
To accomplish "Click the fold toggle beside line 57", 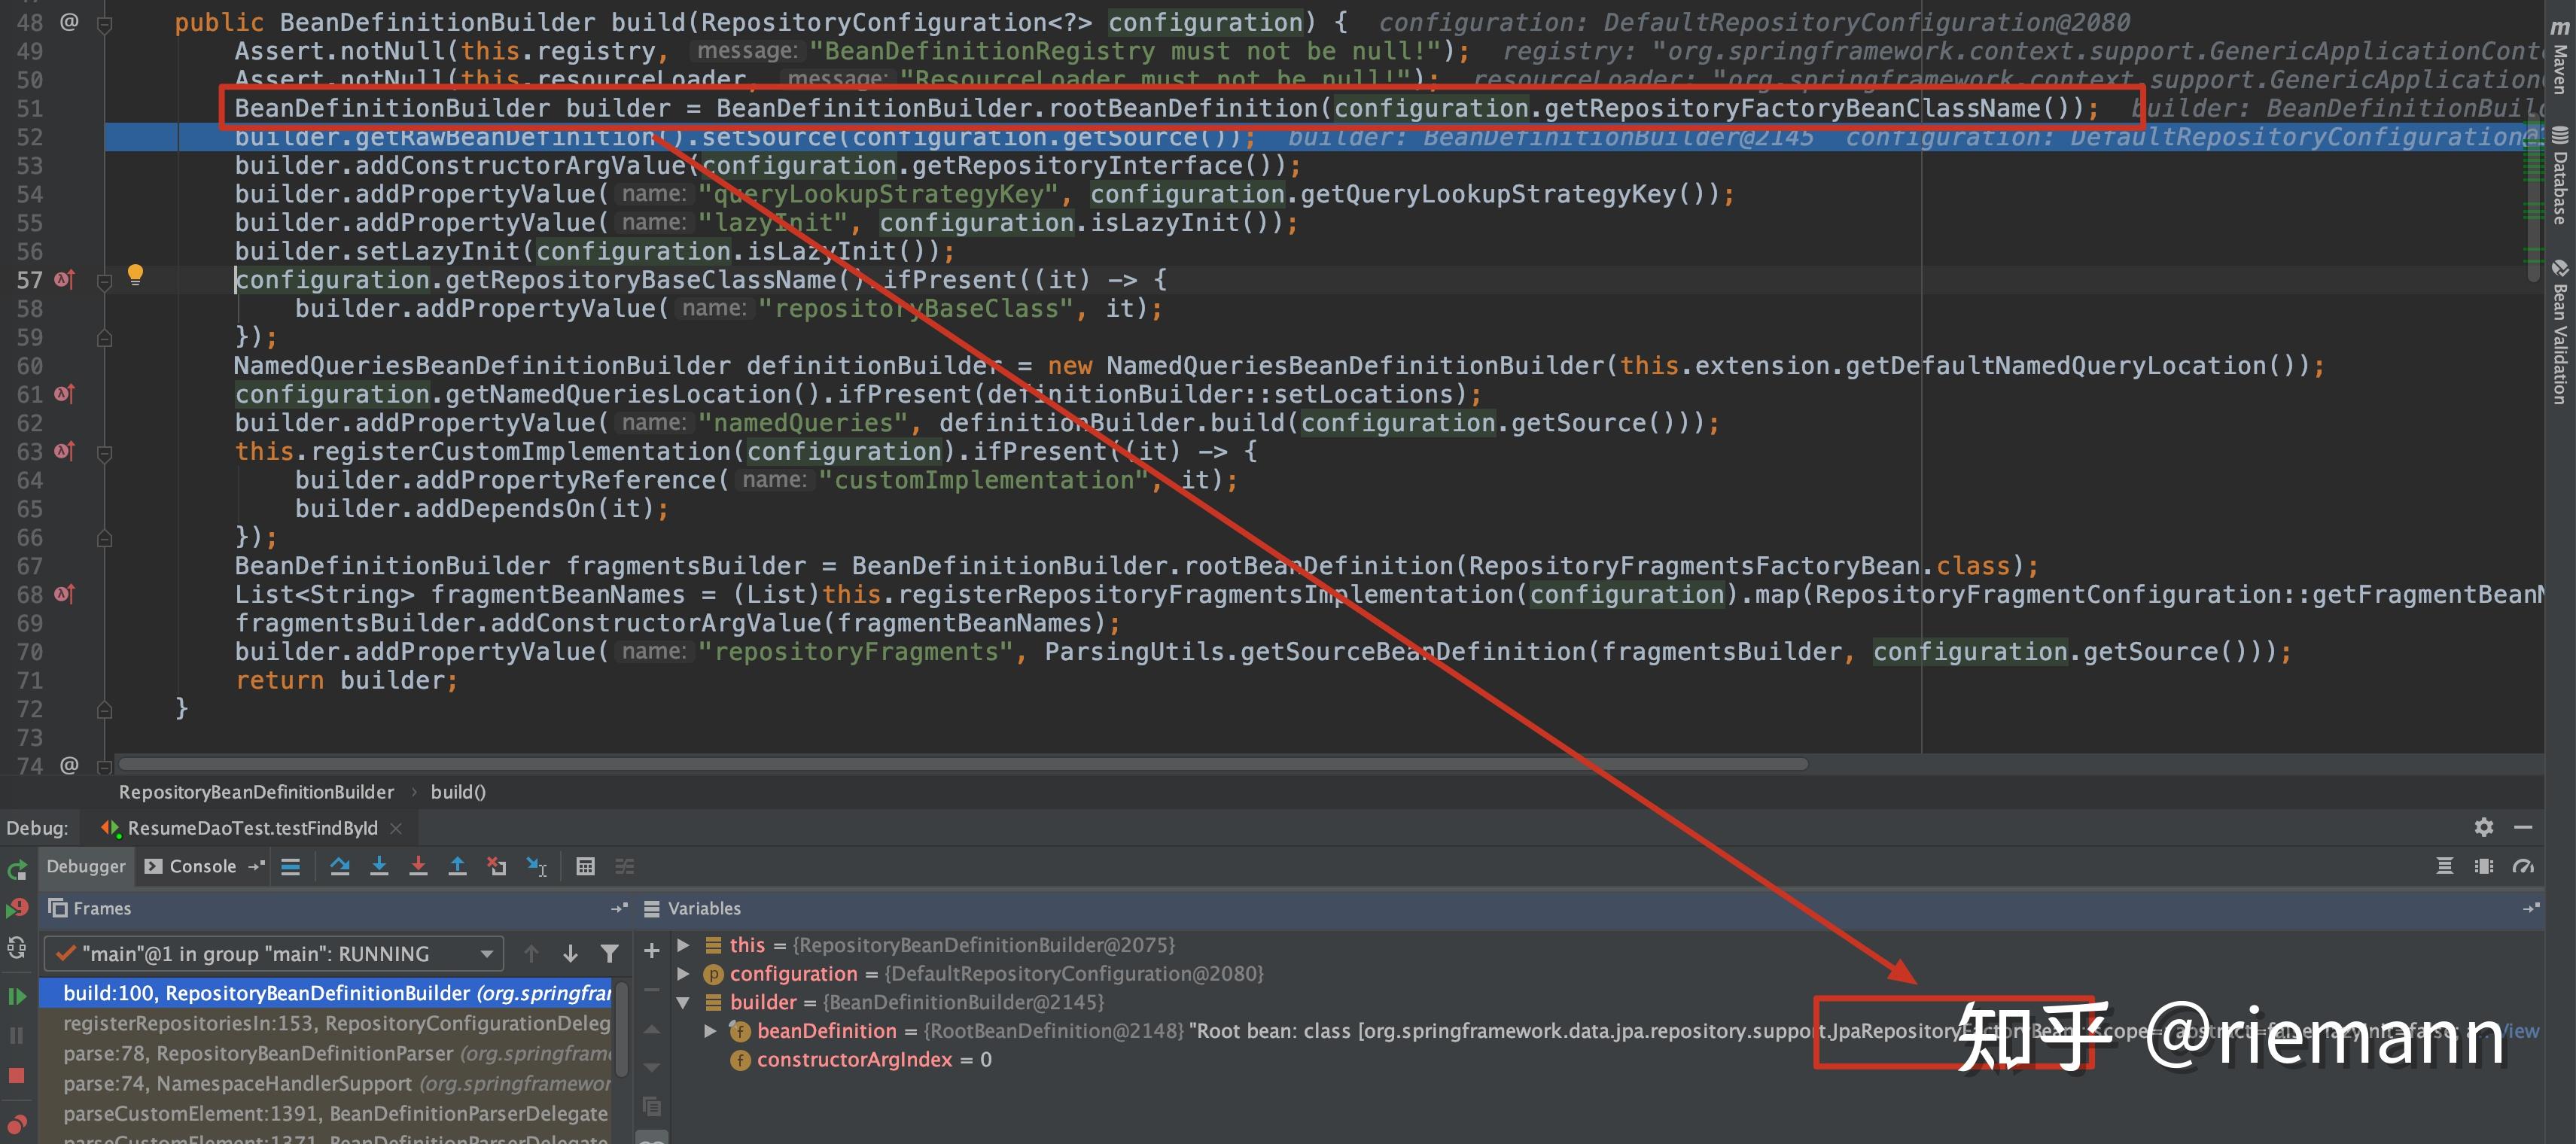I will (x=104, y=281).
